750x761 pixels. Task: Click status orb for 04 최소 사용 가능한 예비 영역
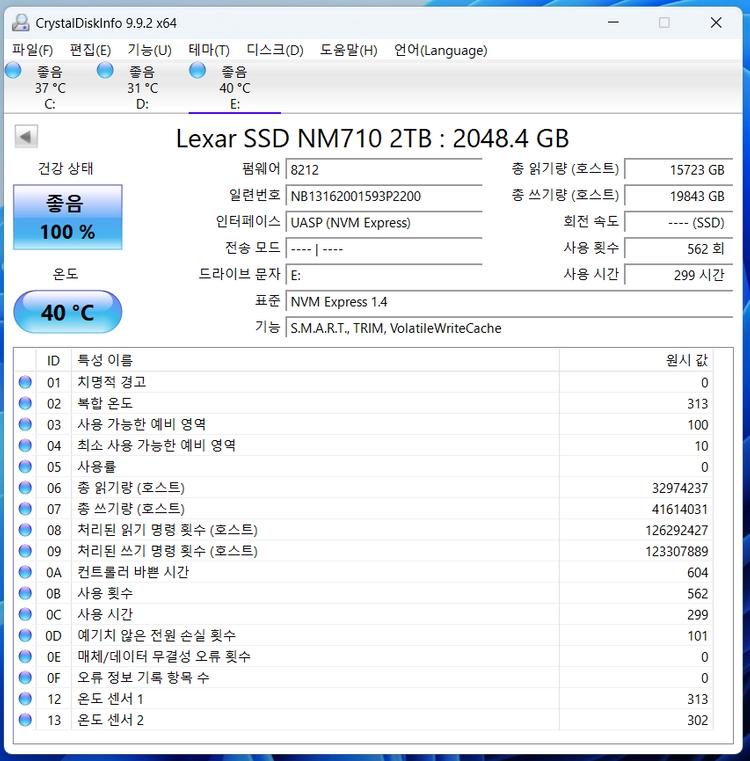[x=25, y=446]
